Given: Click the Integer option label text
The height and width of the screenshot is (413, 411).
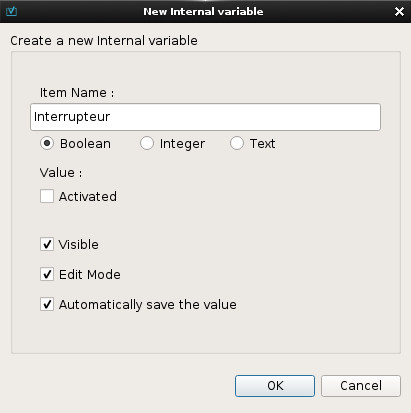Looking at the screenshot, I should (x=182, y=144).
